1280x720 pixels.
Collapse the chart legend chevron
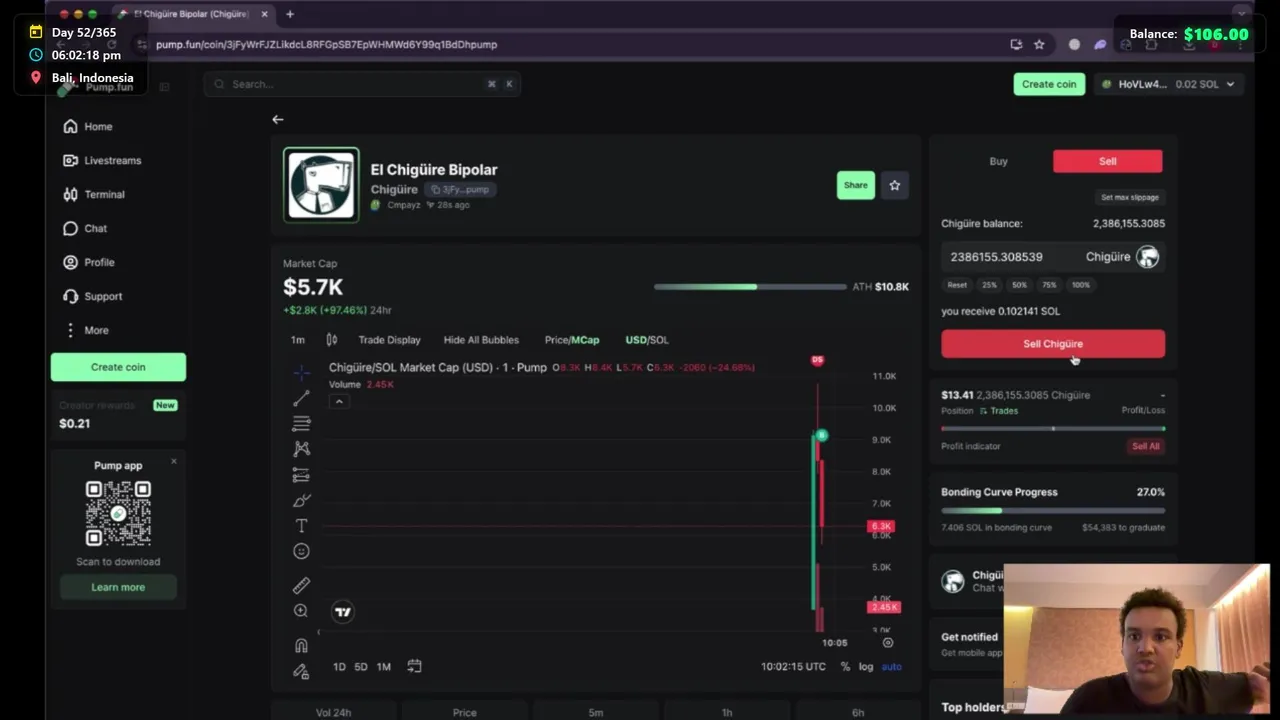339,401
